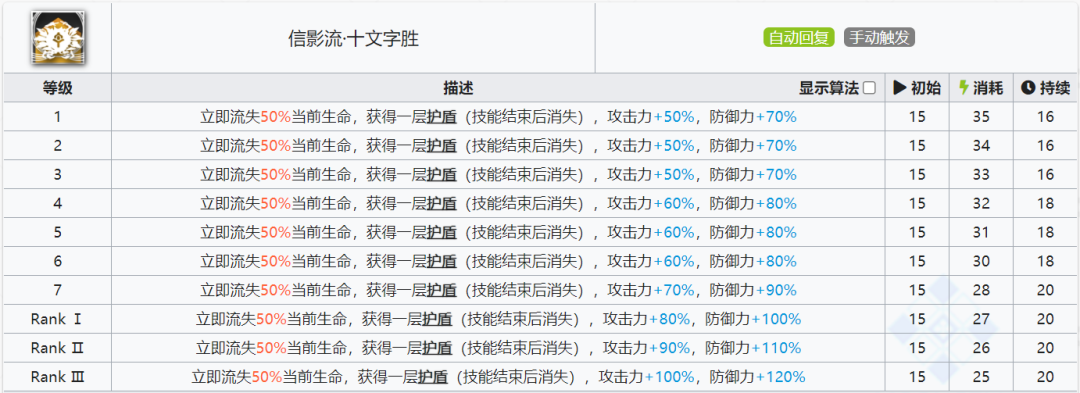Click duration value 20 in Rank Ⅱ row

[1046, 348]
